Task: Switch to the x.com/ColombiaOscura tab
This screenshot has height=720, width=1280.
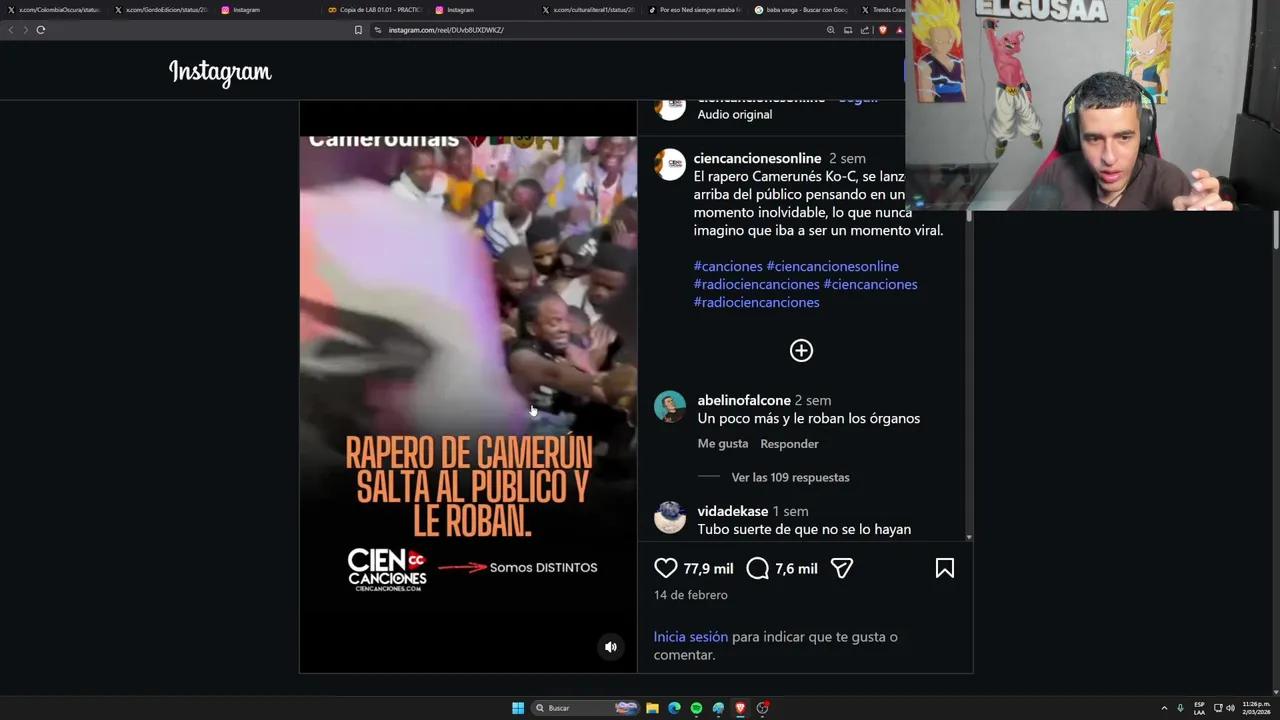Action: pyautogui.click(x=55, y=10)
